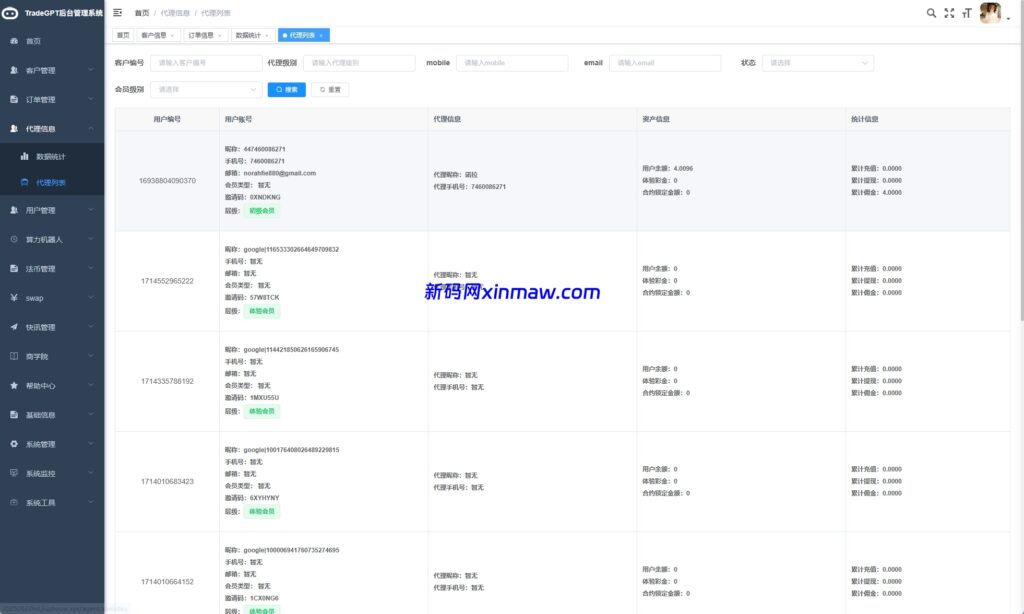The image size is (1024, 614).
Task: Open the header search magnifier icon
Action: pos(931,13)
